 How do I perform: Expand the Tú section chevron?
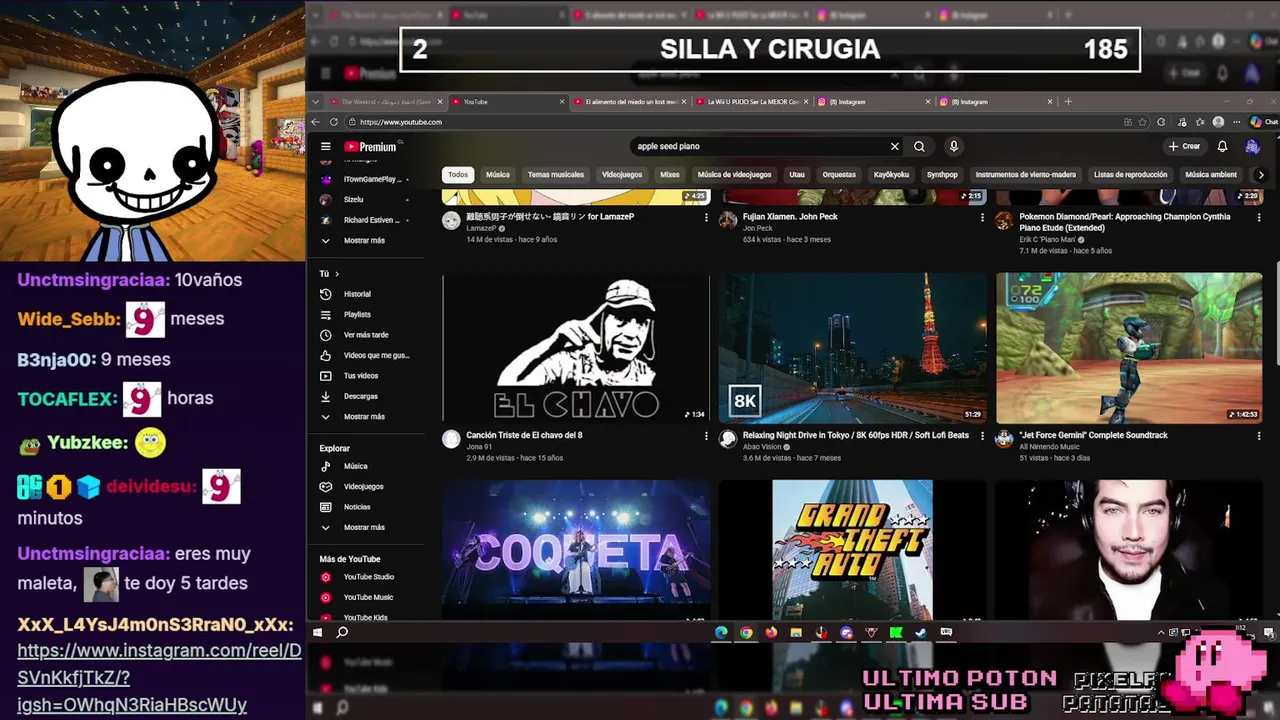coord(337,274)
